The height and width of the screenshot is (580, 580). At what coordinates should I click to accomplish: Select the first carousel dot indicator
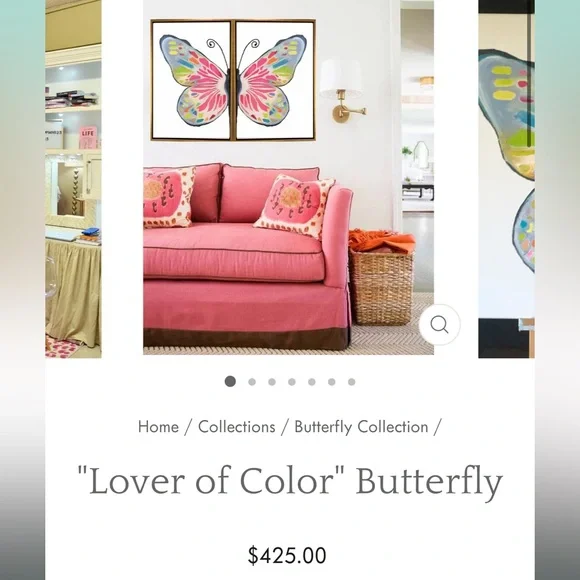tap(230, 381)
